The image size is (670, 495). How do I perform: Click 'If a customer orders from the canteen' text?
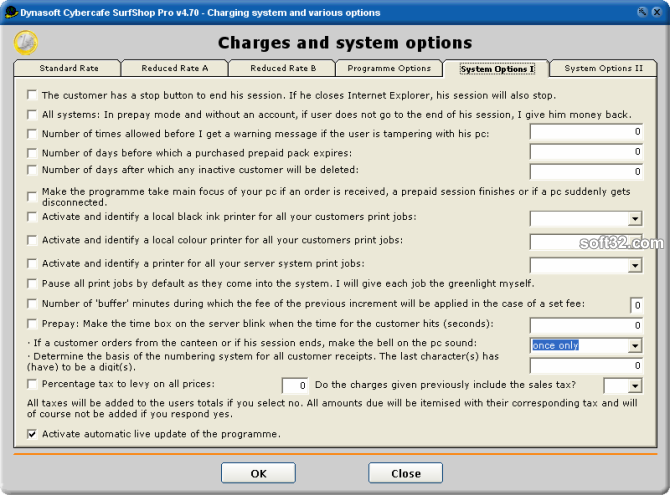click(x=252, y=343)
